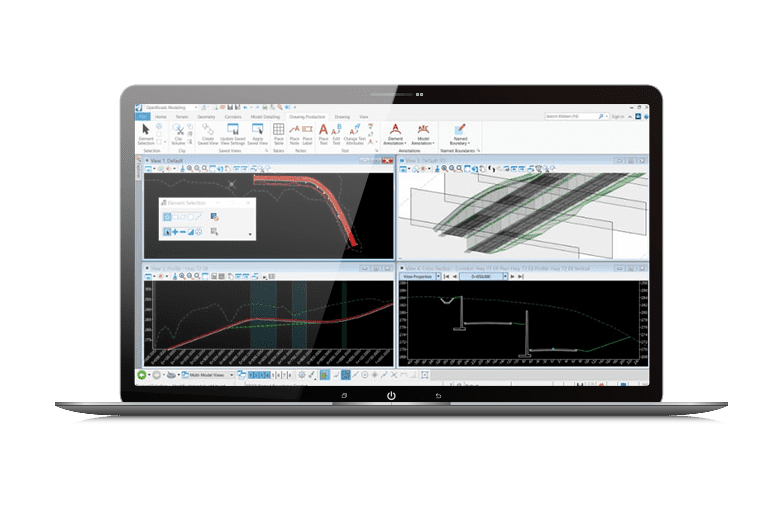Viewport: 782px width, 508px height.
Task: Toggle Add mode in Element Selection dialog
Action: 176,232
